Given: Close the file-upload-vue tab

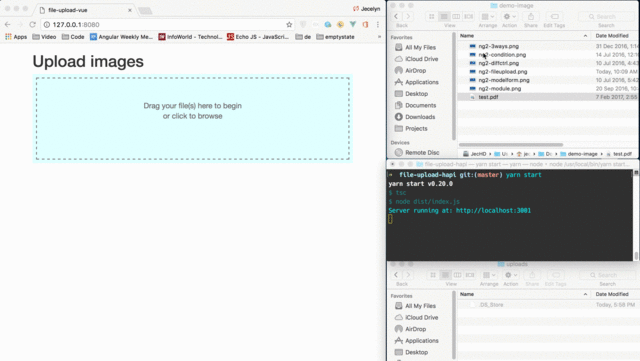Looking at the screenshot, I should coord(130,10).
